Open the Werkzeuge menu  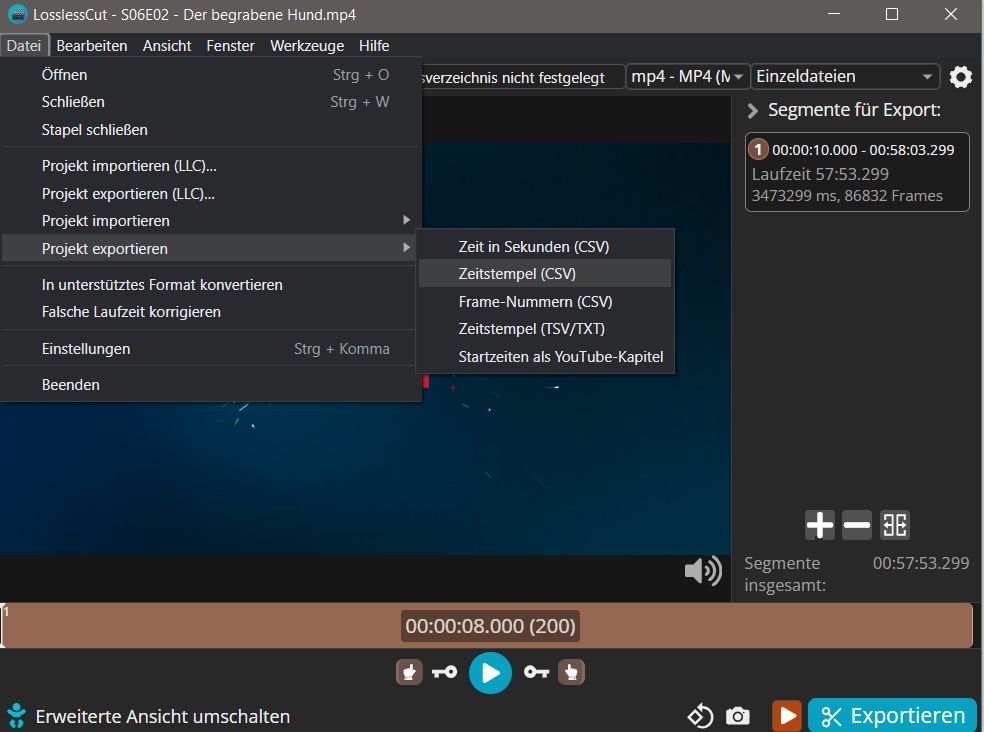coord(307,46)
